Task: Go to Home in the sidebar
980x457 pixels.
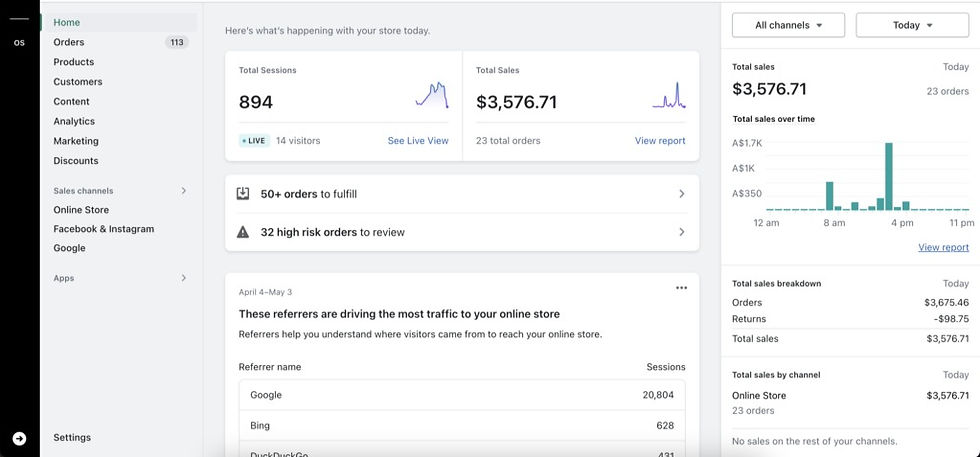Action: [x=119, y=23]
